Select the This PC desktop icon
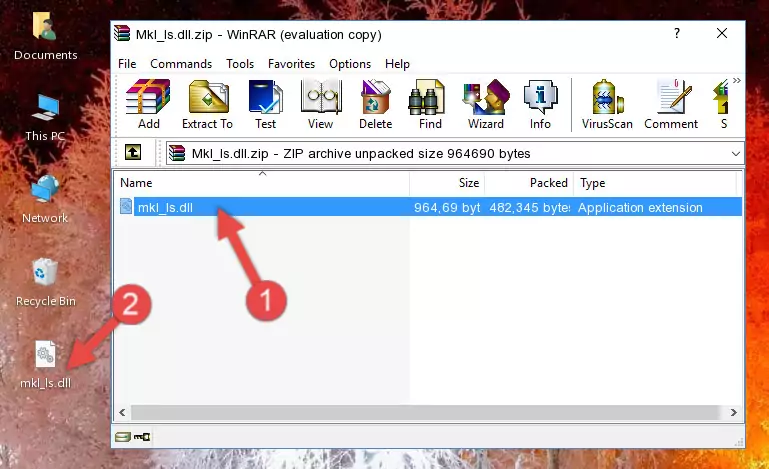The height and width of the screenshot is (469, 769). [x=45, y=118]
